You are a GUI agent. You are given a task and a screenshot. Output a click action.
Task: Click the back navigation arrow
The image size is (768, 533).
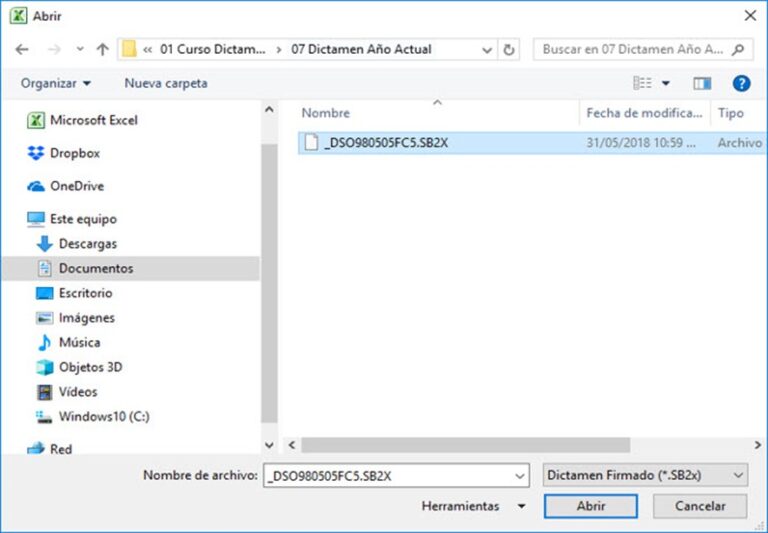(x=22, y=49)
